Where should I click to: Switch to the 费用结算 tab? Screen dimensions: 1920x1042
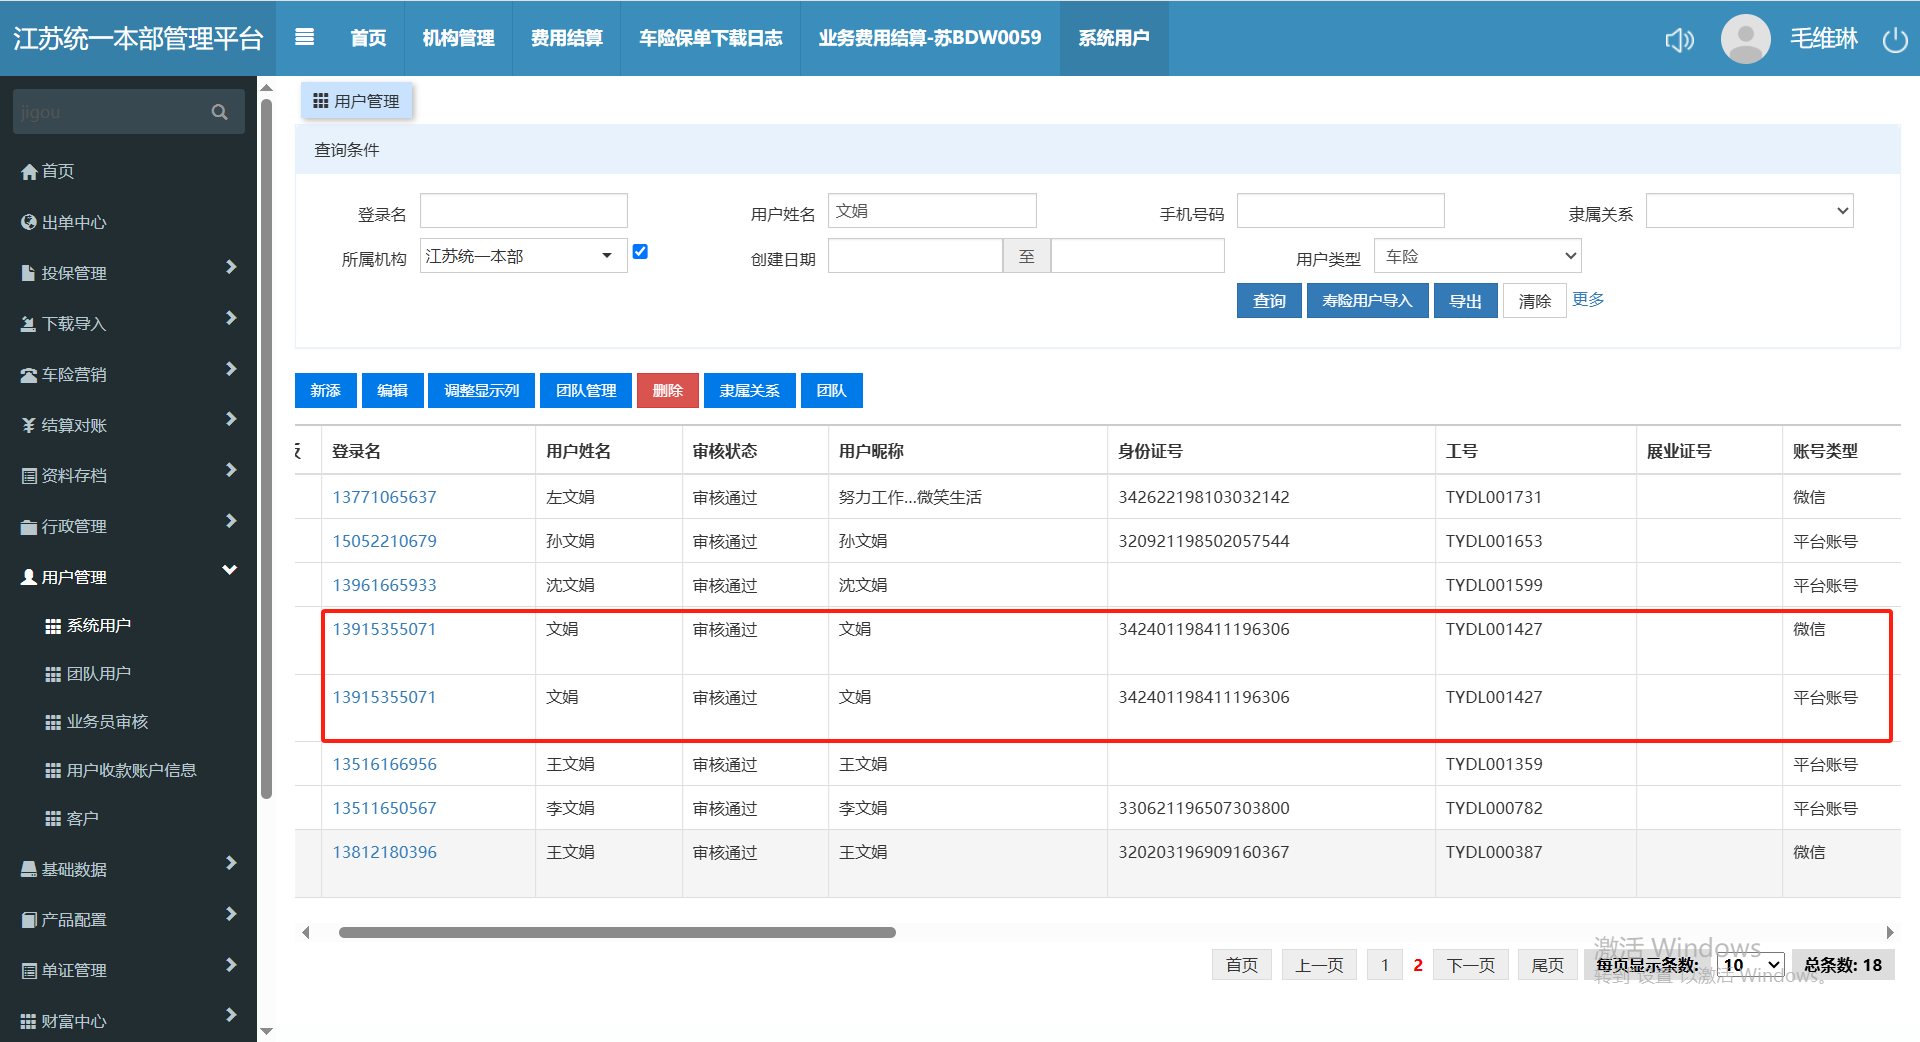(x=566, y=38)
